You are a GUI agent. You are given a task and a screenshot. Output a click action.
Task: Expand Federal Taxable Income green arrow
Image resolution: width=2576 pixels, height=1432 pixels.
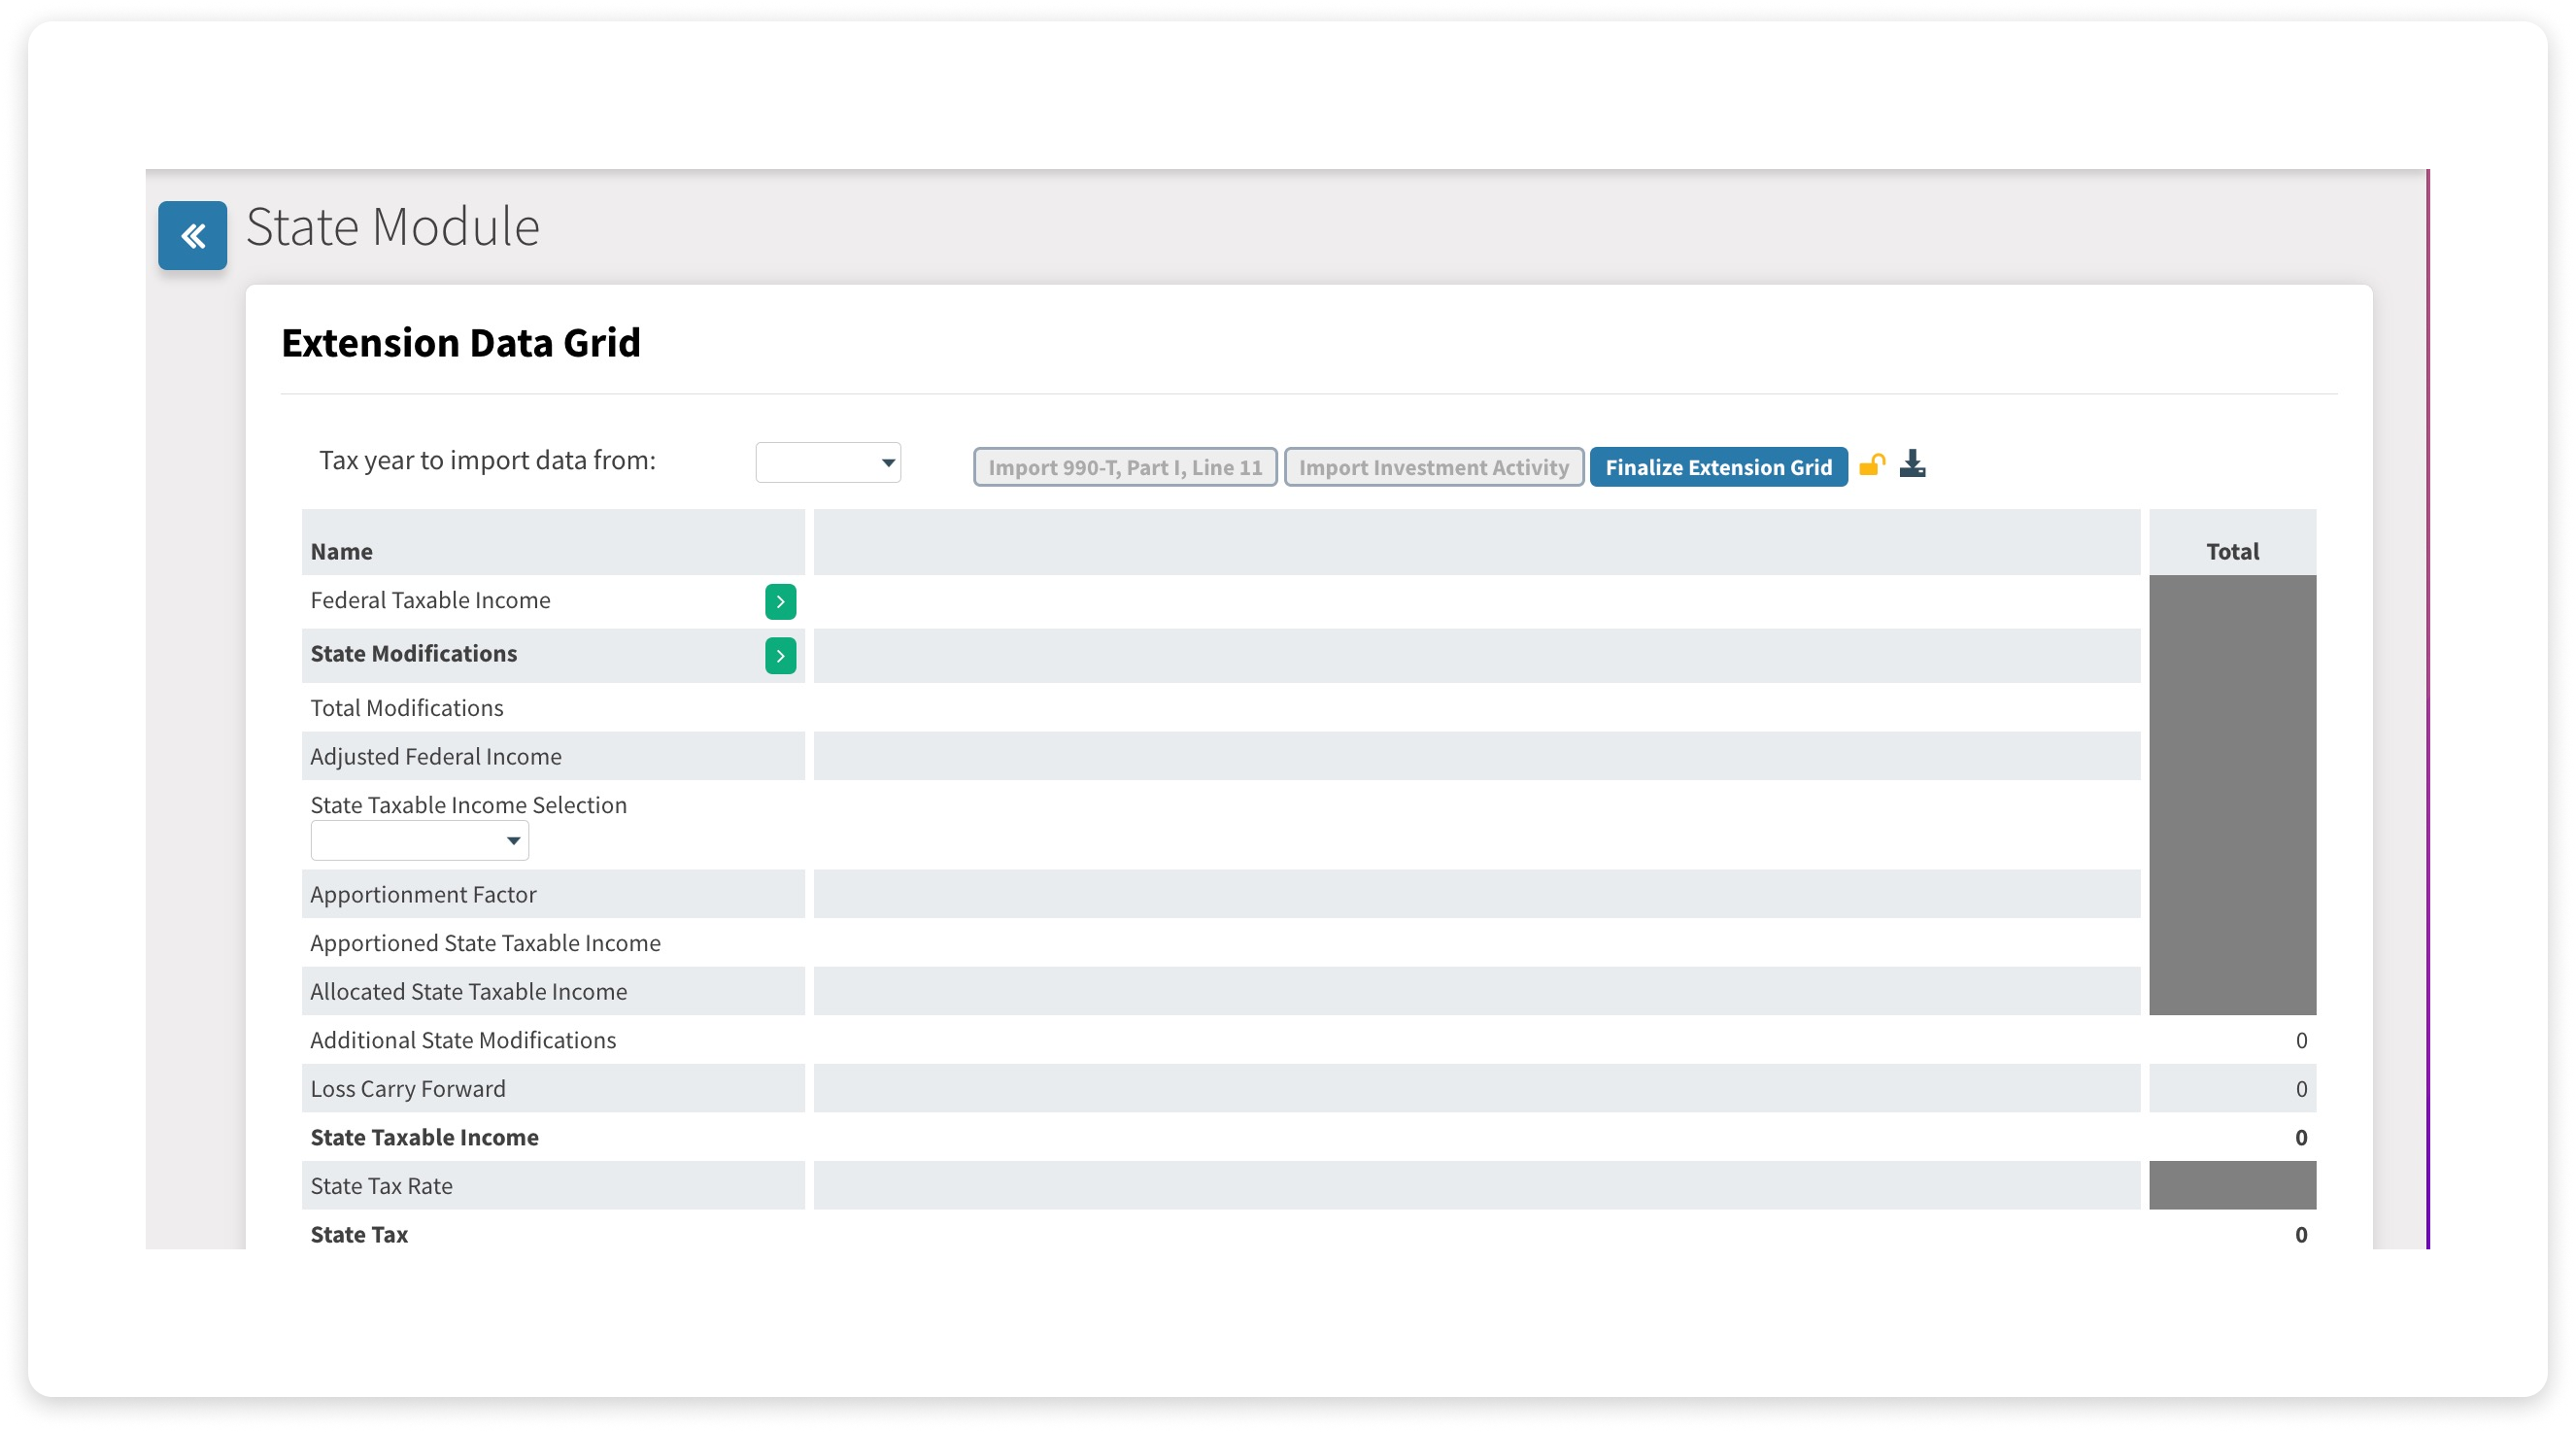[x=780, y=602]
